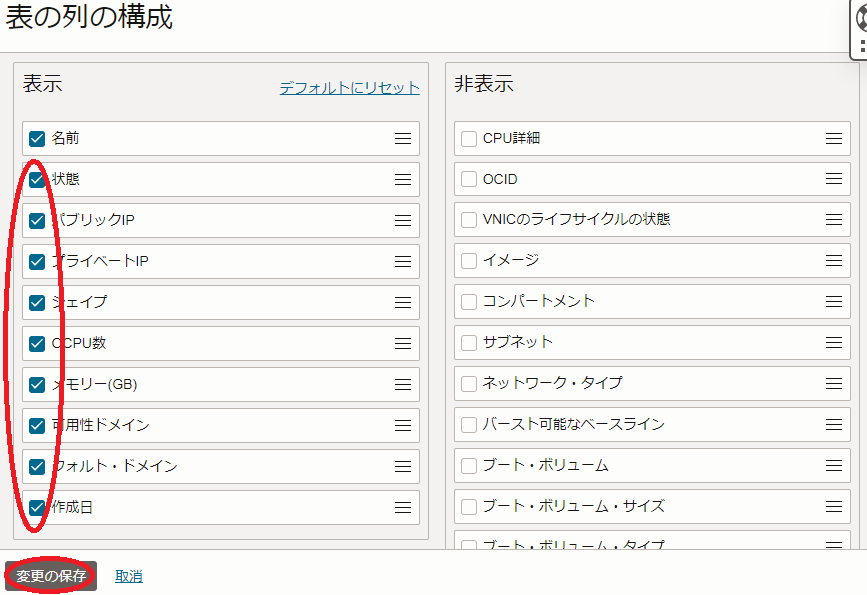Click the help lifebuoy icon at top right
This screenshot has width=867, height=595.
(860, 18)
